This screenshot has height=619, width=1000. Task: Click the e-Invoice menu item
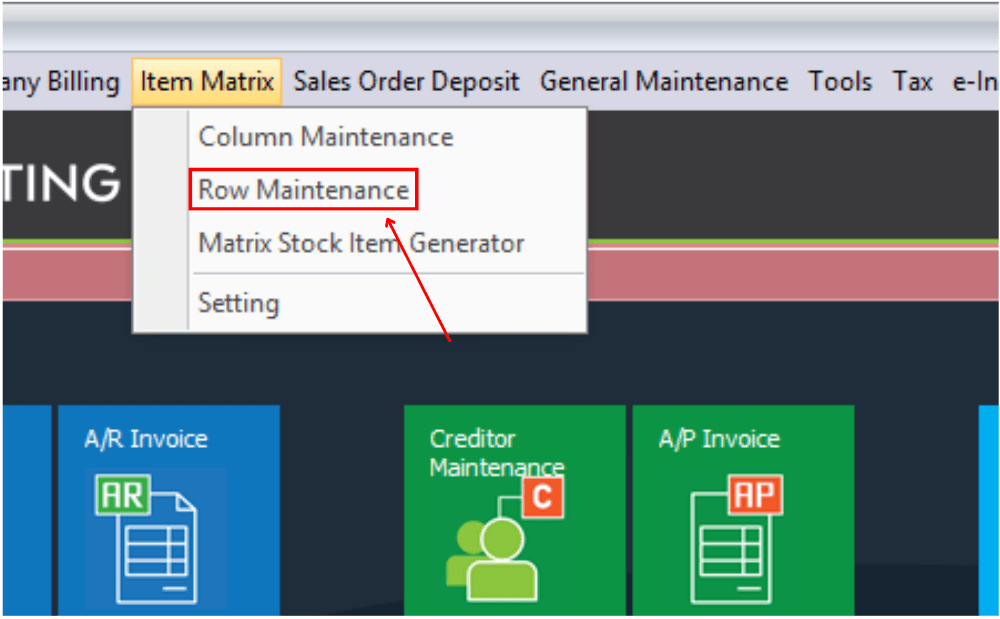pos(976,81)
